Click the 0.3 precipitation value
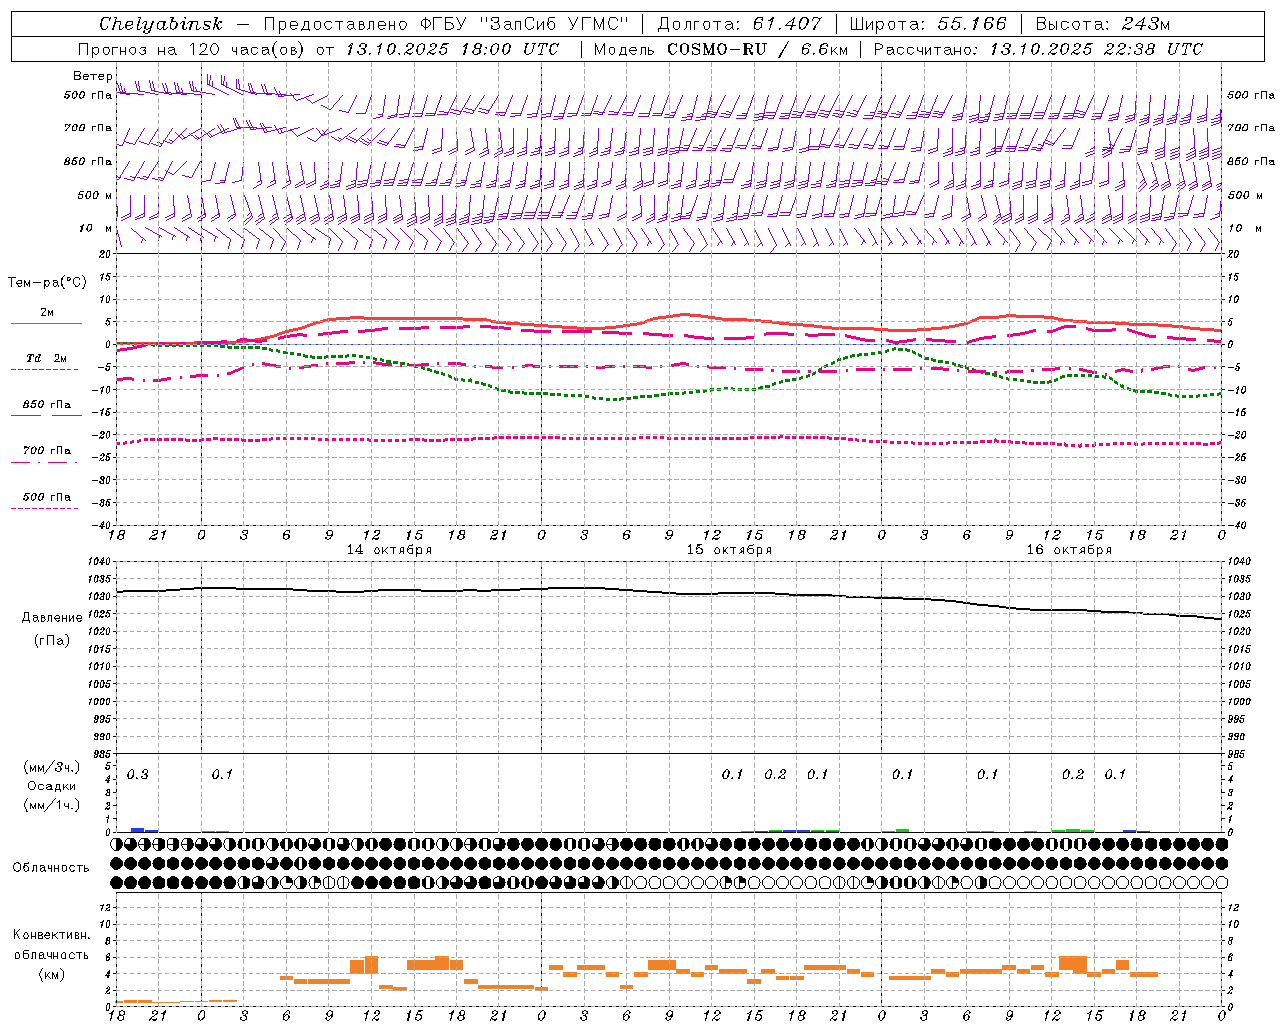 (138, 775)
